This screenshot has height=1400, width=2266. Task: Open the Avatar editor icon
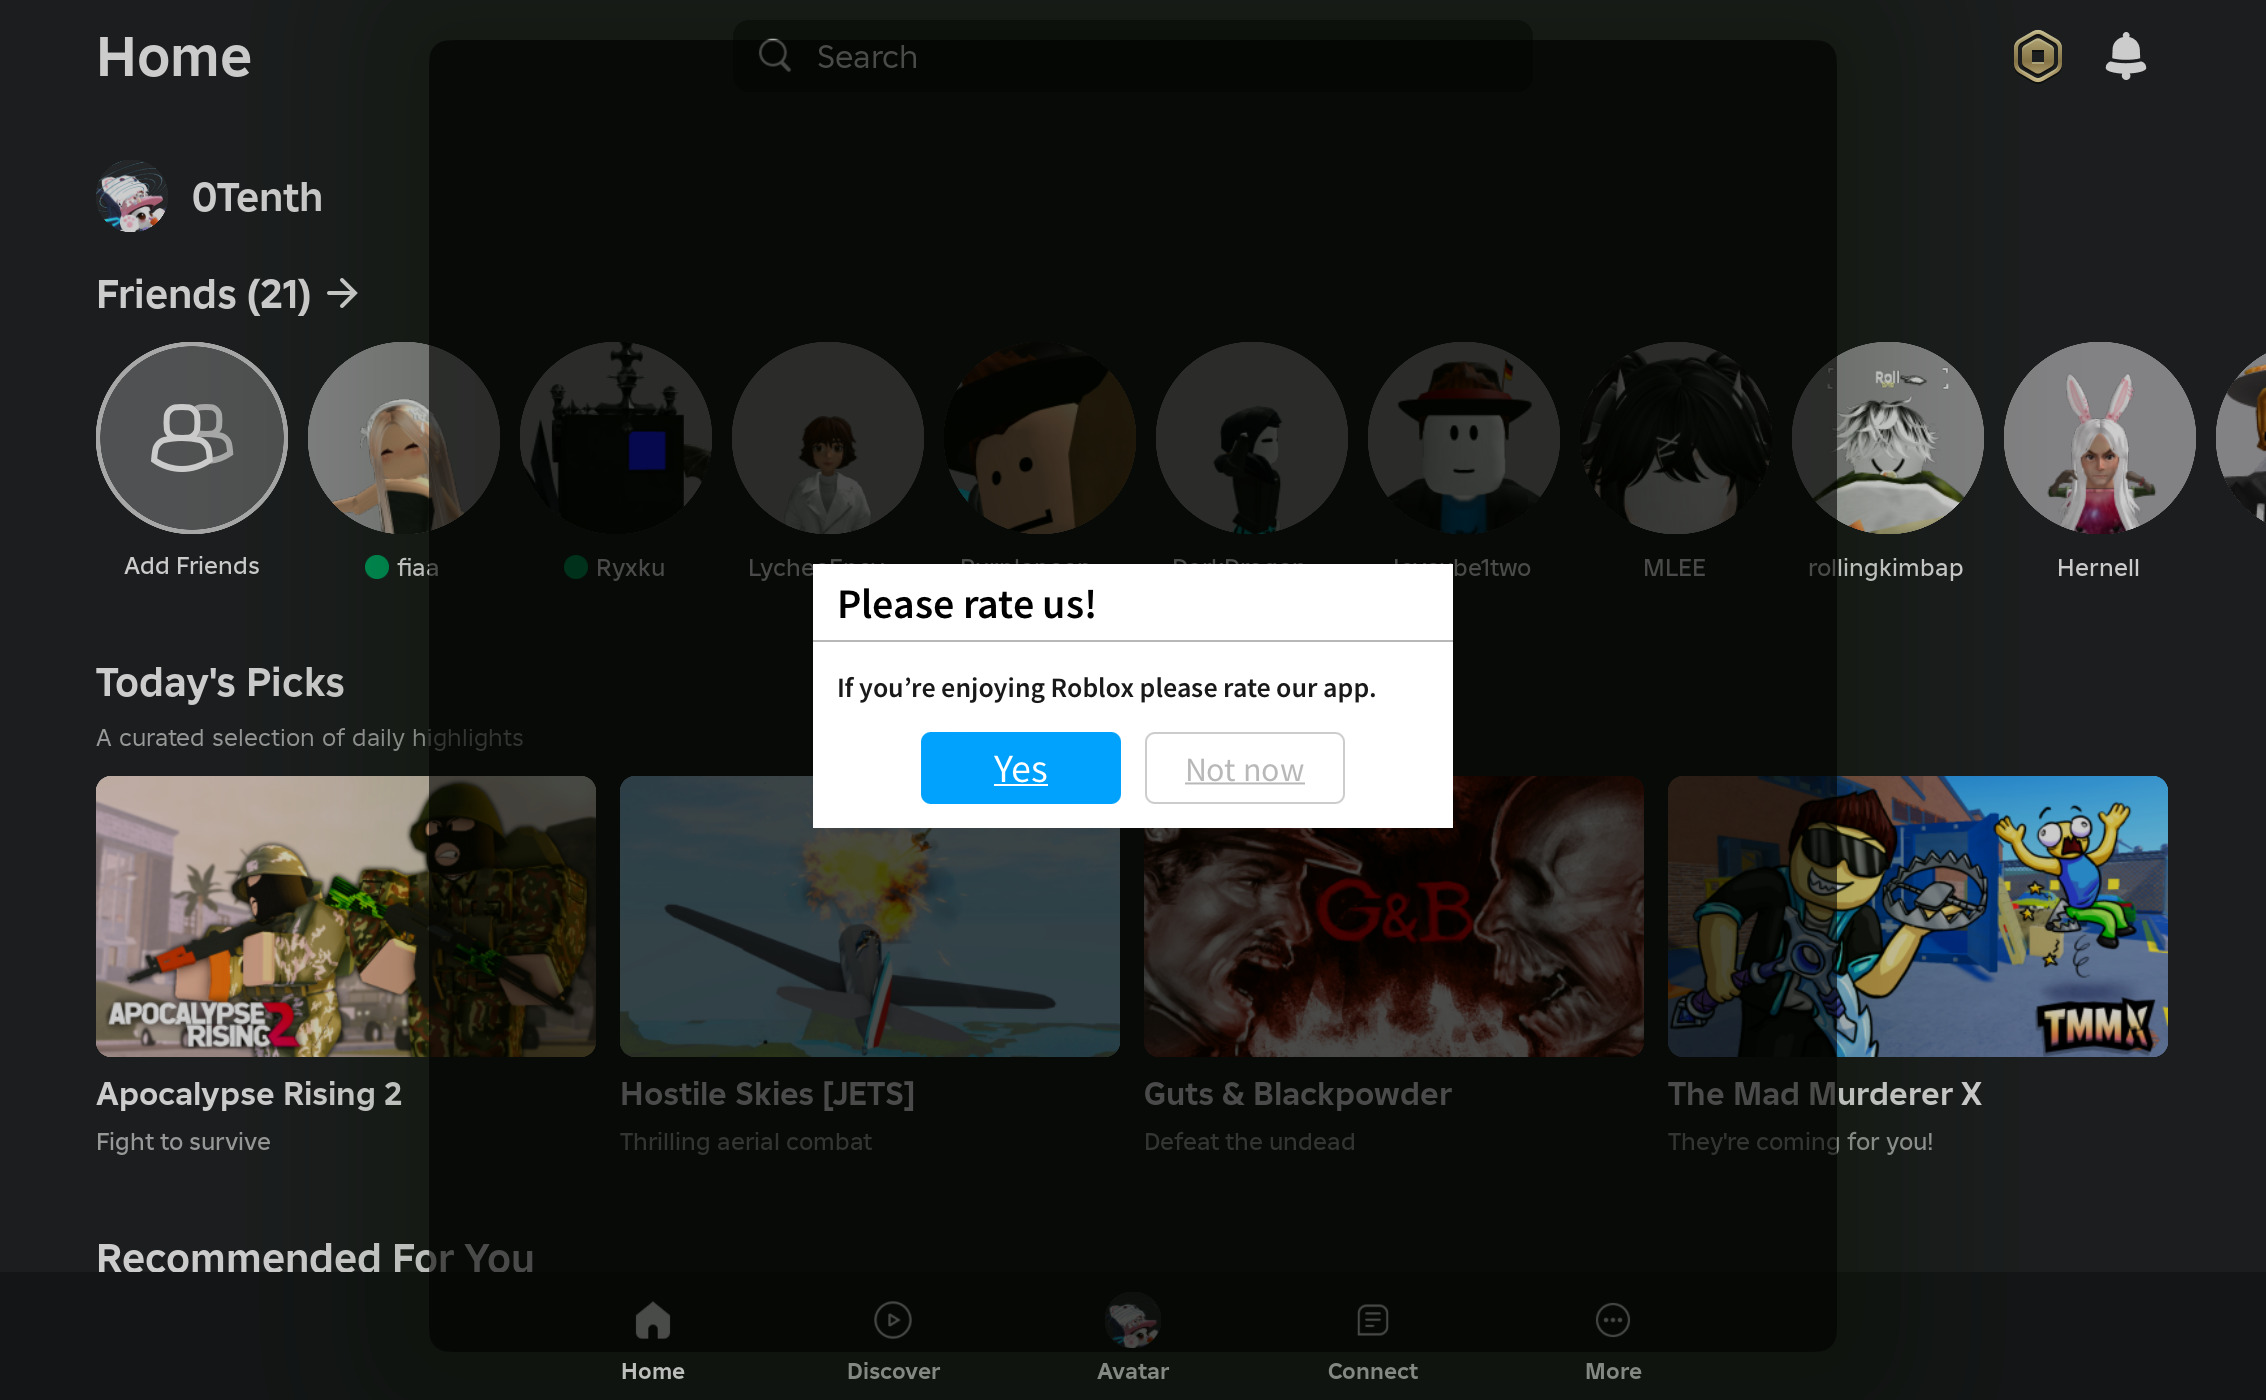tap(1132, 1322)
